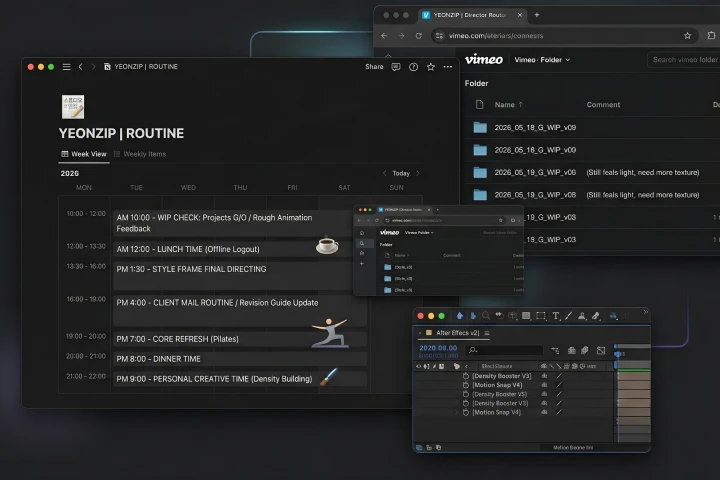Go back in the YEONZIP ROUTINE window
Image resolution: width=720 pixels, height=480 pixels.
tap(80, 67)
